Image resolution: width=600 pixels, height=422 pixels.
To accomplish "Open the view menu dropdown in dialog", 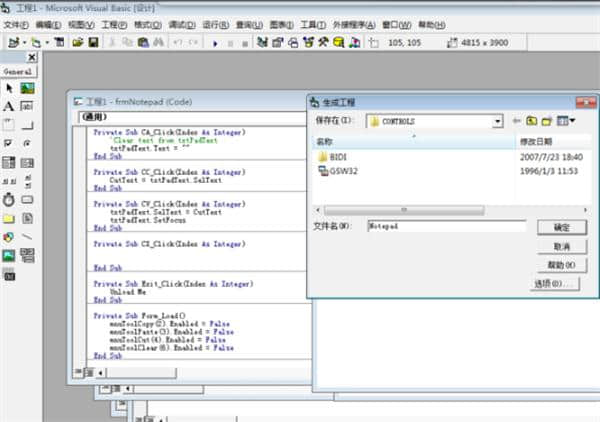I will click(566, 121).
